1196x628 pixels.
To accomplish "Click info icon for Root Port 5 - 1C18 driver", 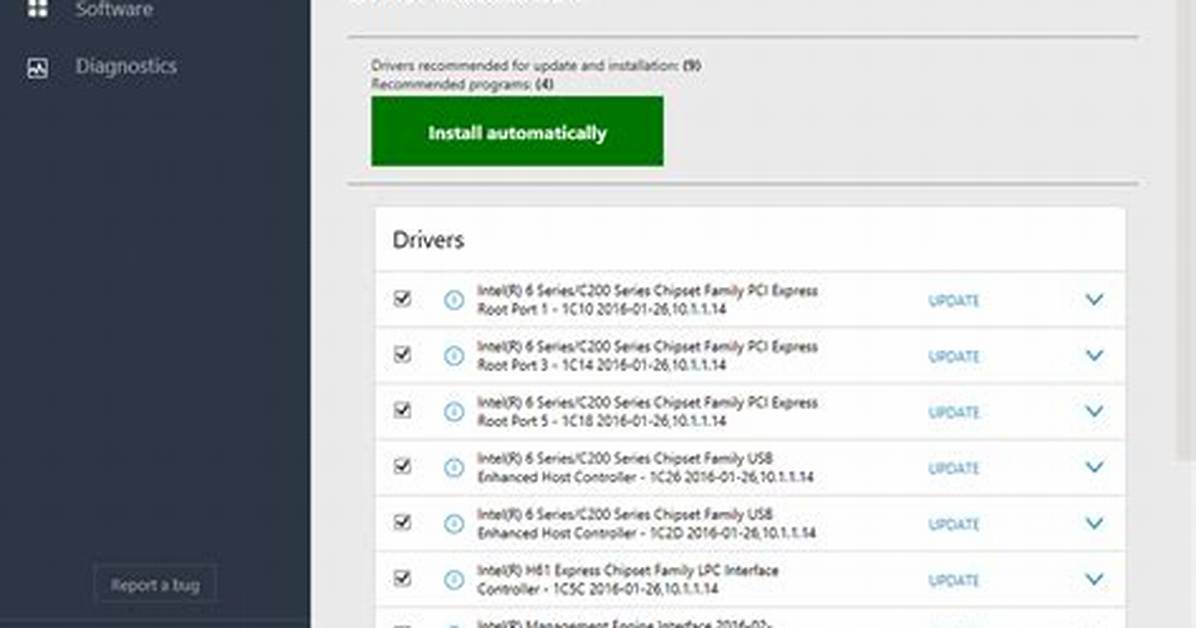I will click(454, 412).
